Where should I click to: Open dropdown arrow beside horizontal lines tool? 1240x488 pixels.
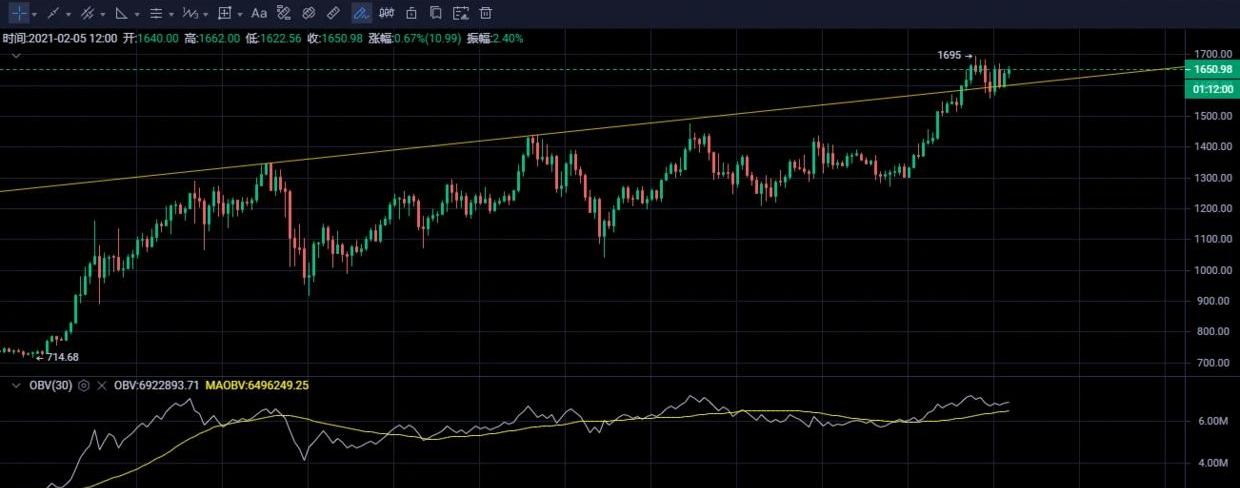[171, 14]
